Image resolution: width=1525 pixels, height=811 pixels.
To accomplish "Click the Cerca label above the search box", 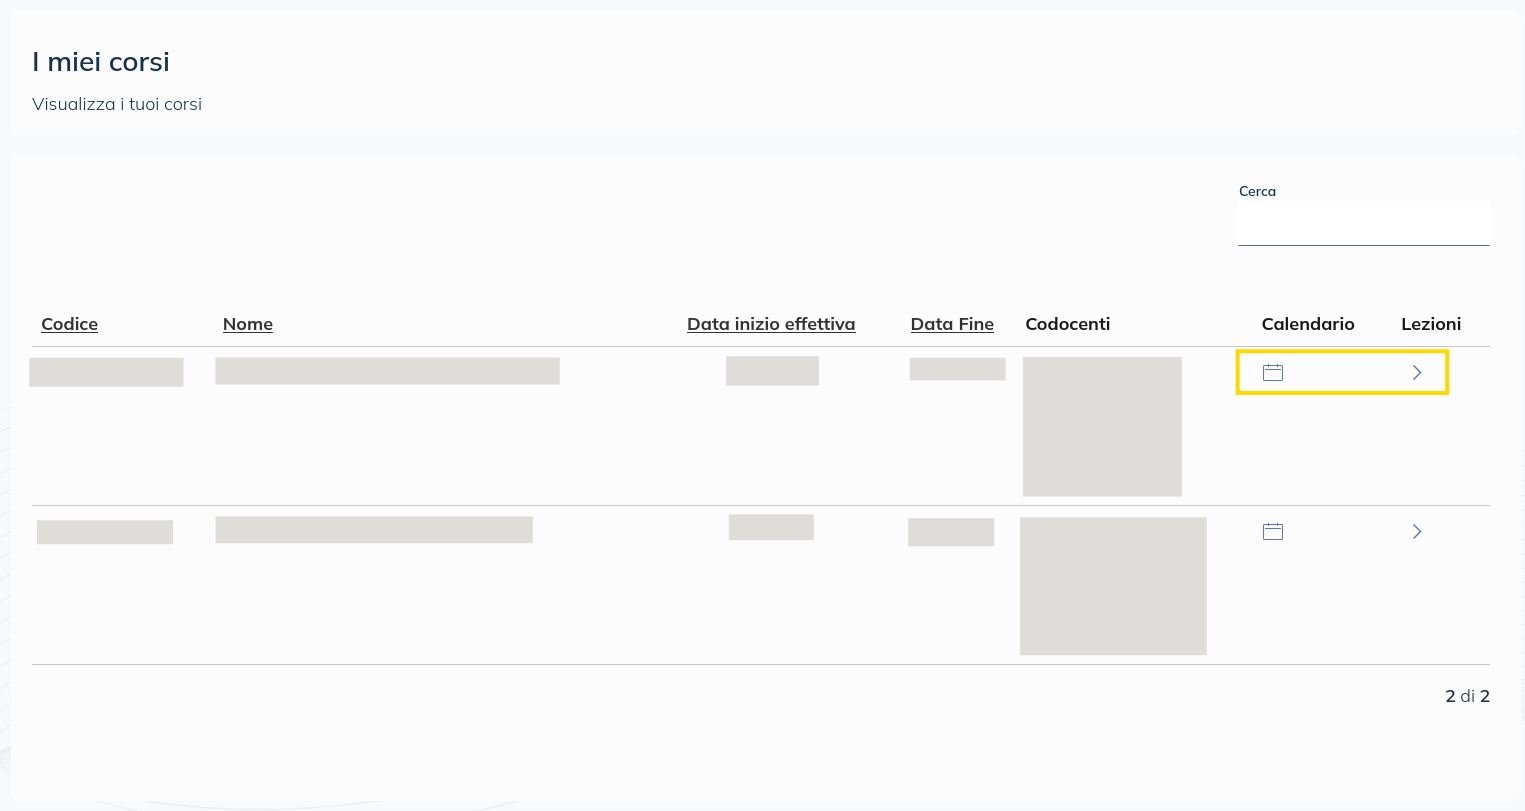I will click(1257, 191).
